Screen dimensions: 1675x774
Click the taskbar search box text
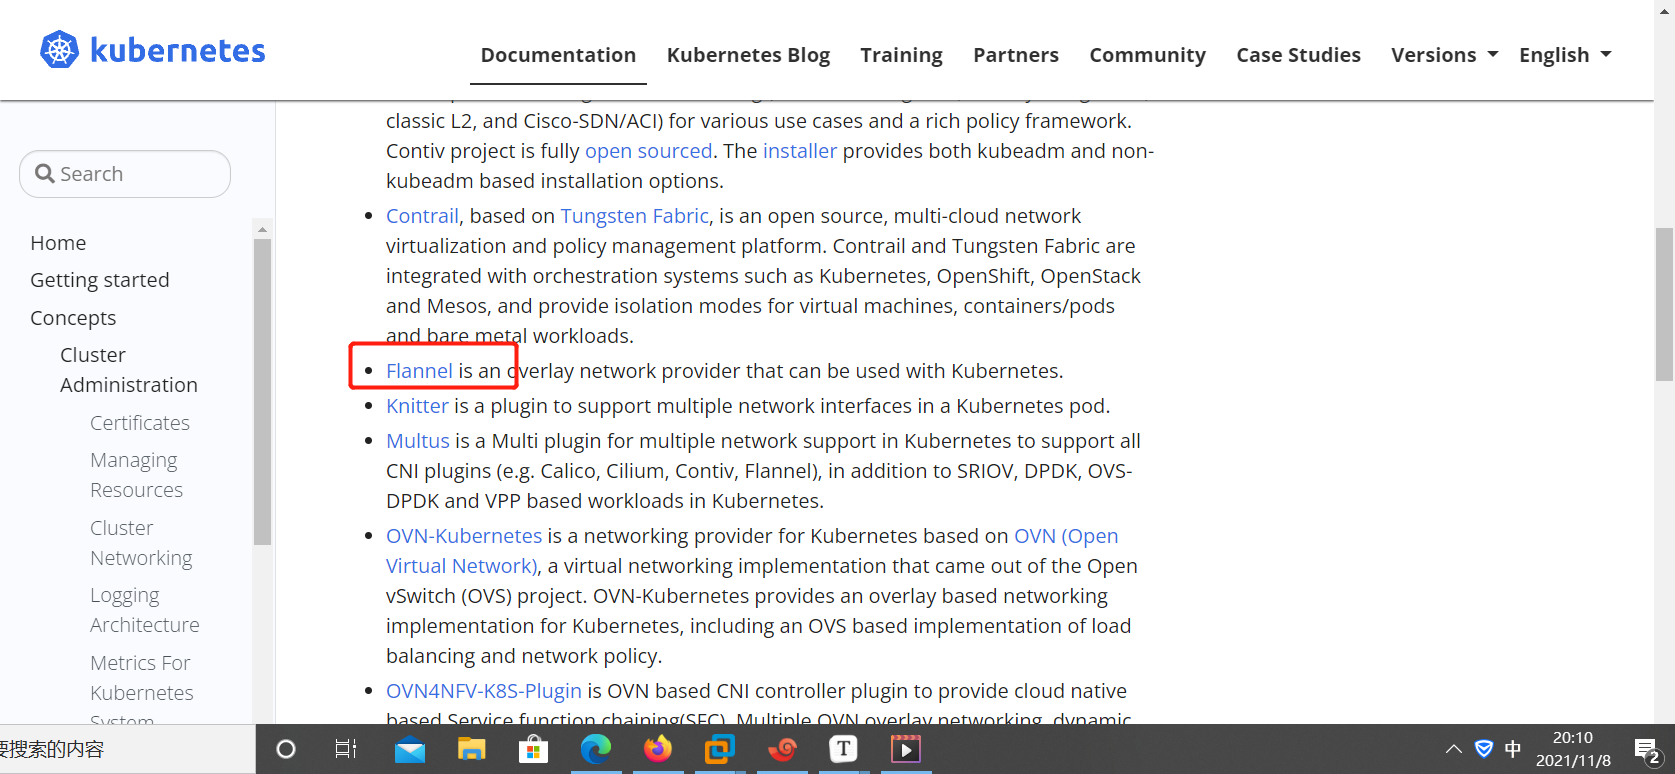[52, 749]
